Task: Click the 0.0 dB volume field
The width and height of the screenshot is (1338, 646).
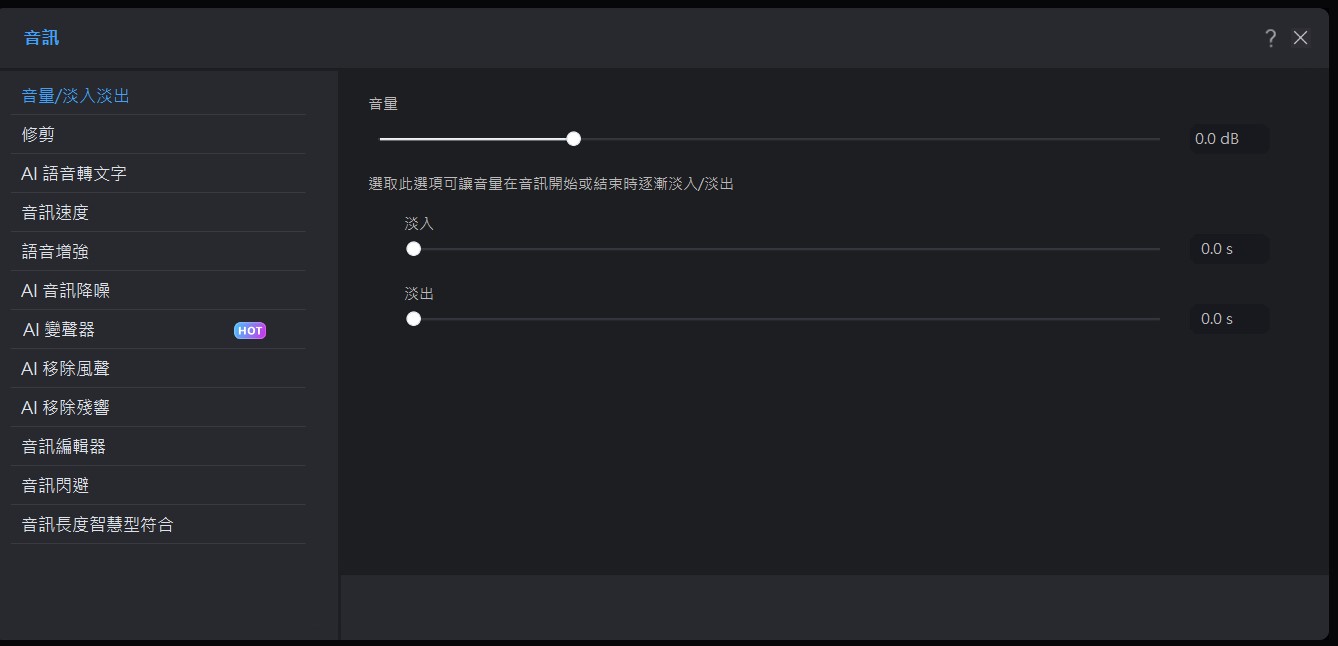Action: [x=1228, y=139]
